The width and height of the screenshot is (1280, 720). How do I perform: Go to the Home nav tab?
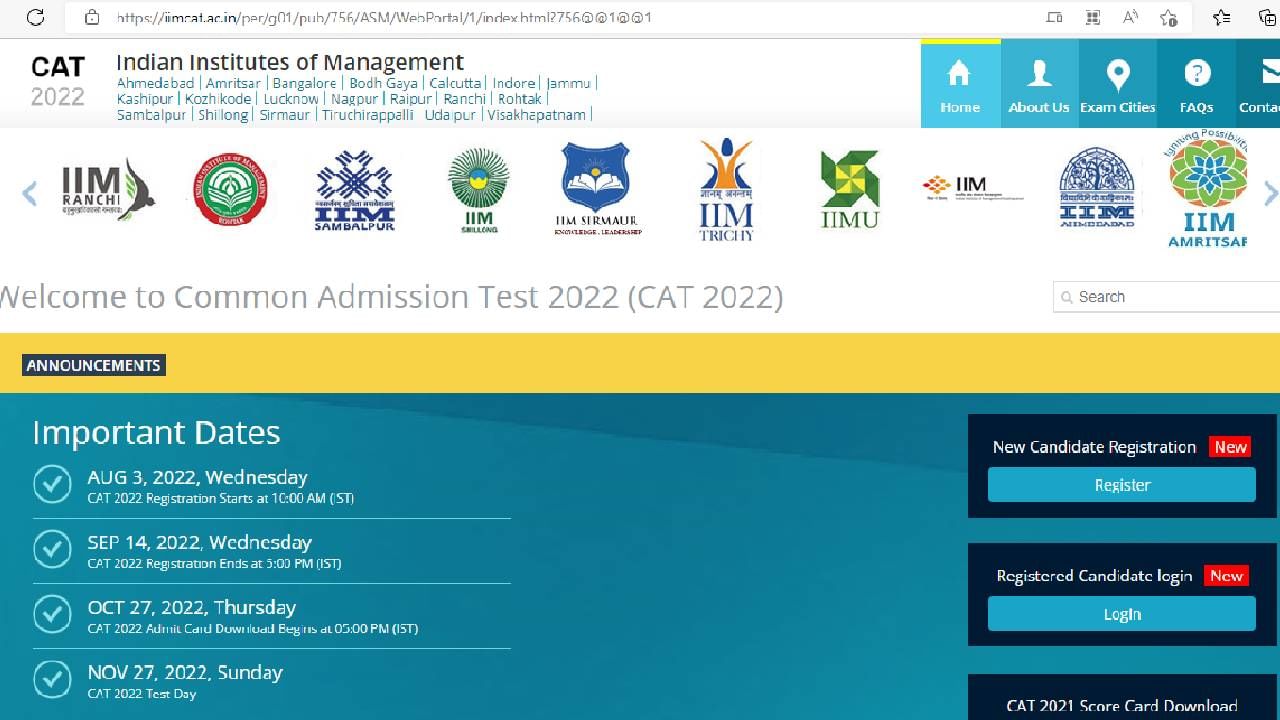pyautogui.click(x=960, y=86)
